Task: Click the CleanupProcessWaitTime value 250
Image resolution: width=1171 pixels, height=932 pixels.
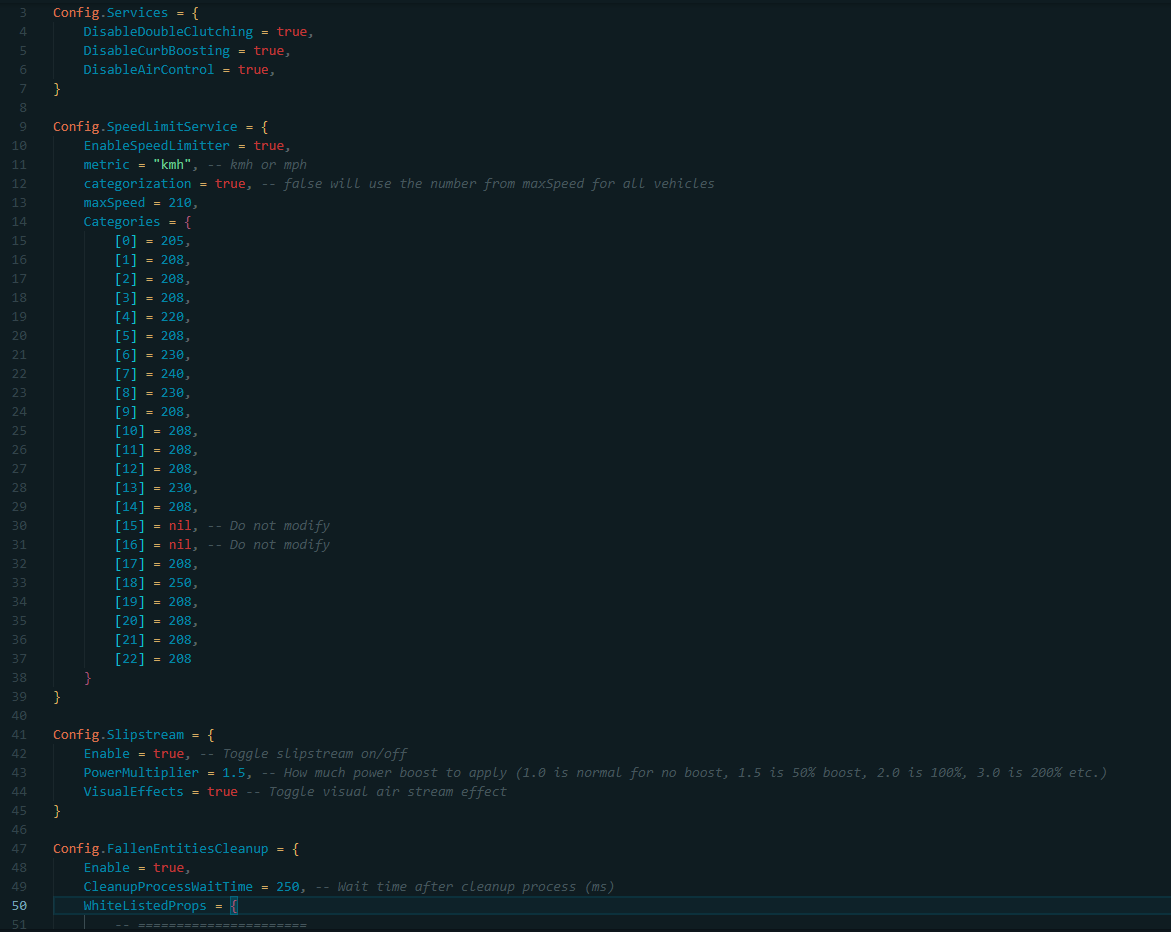Action: tap(286, 887)
